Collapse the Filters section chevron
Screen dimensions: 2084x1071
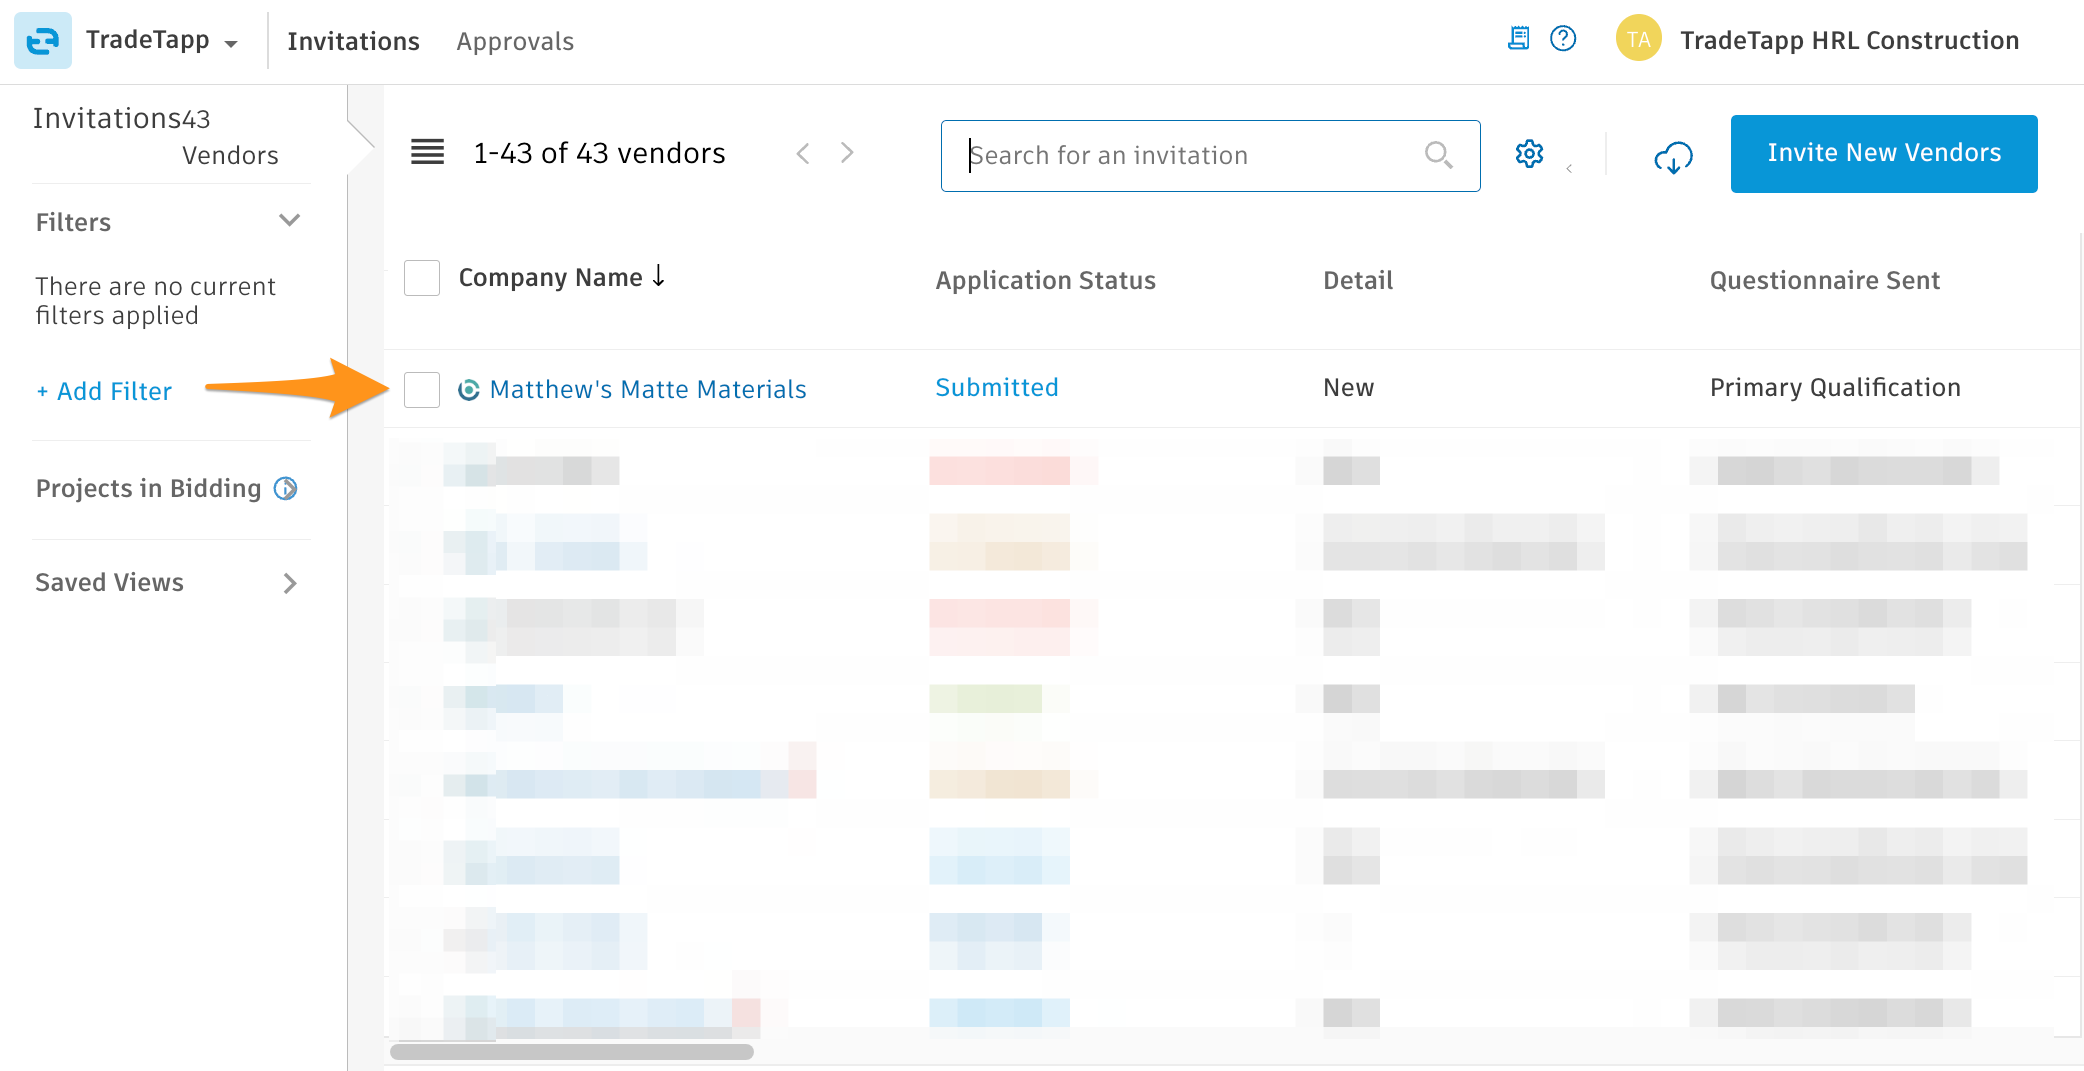[290, 220]
